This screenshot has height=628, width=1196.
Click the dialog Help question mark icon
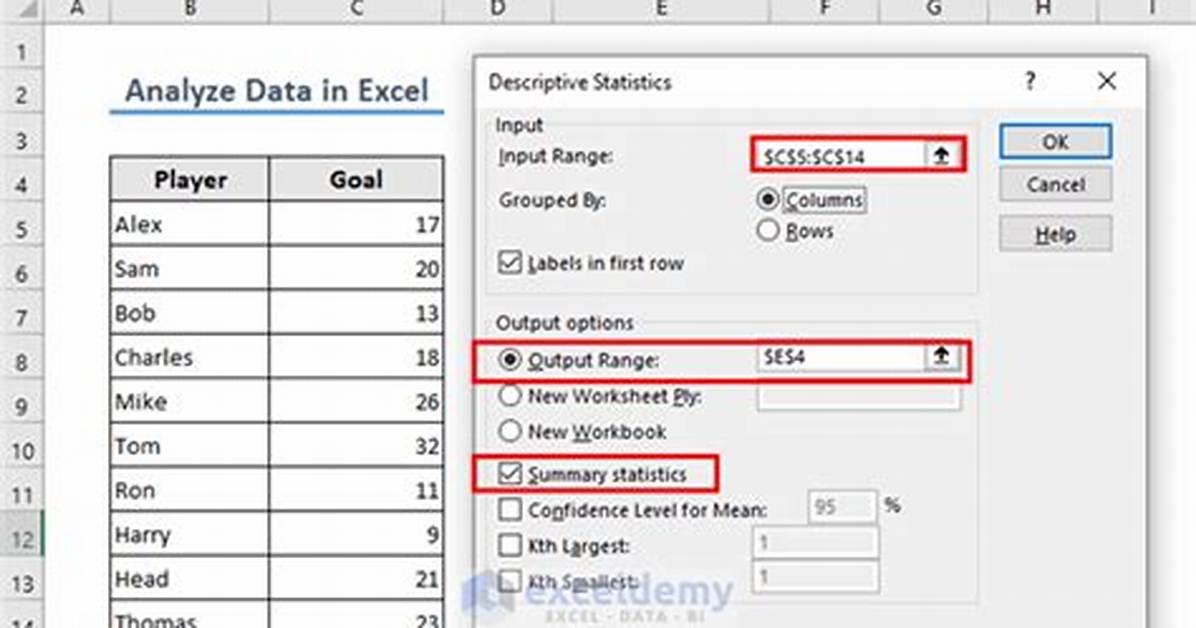point(1030,81)
